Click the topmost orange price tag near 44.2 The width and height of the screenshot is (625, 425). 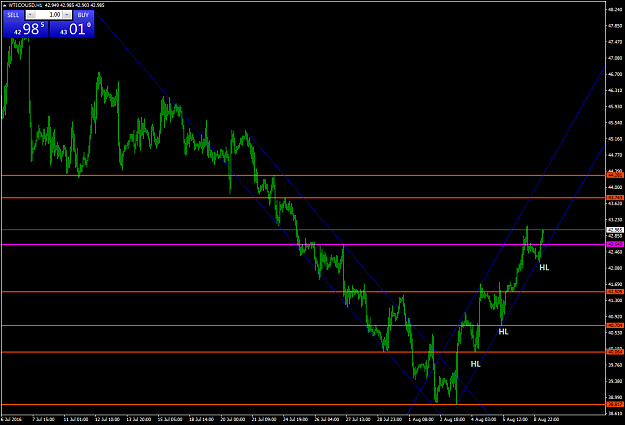(x=615, y=175)
